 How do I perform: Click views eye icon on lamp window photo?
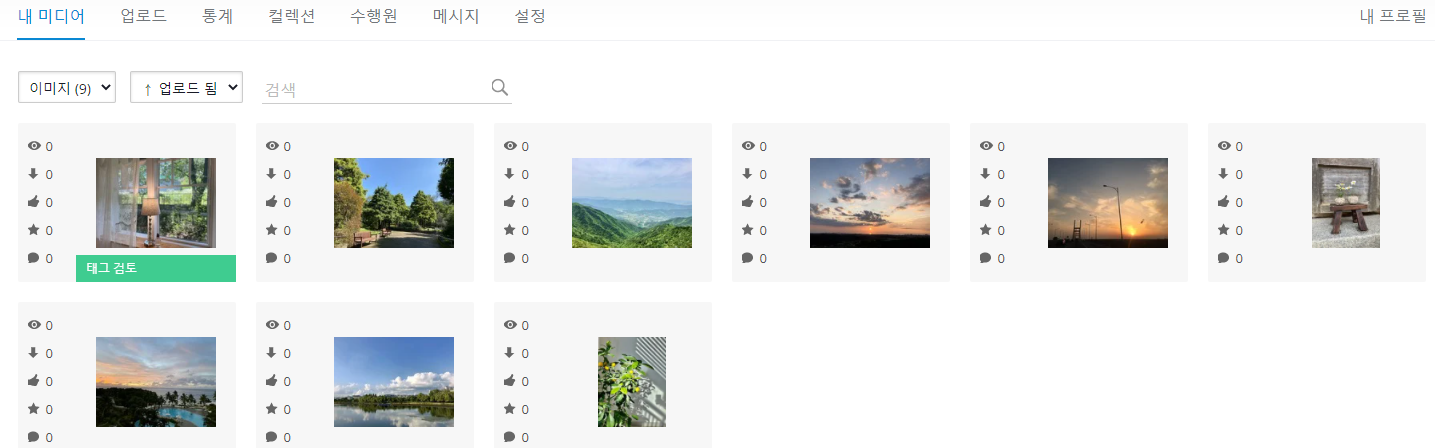click(34, 146)
